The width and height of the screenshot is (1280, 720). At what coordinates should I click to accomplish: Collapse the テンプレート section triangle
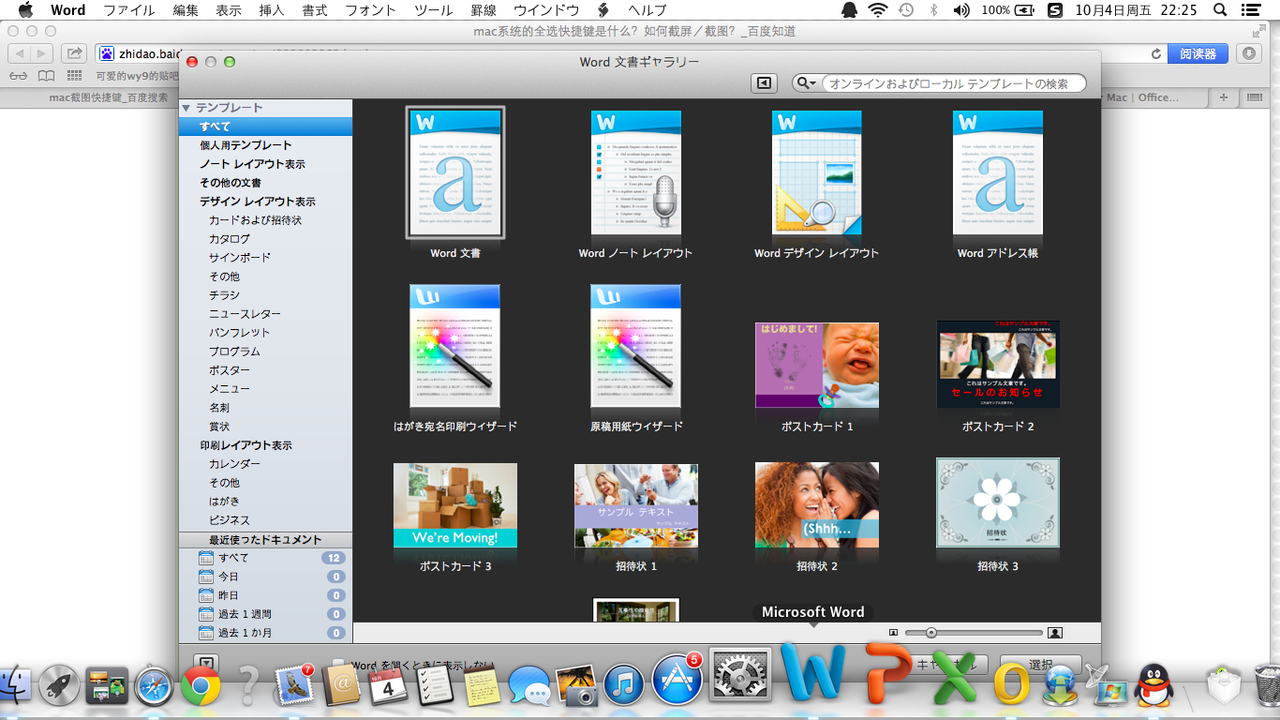[186, 108]
